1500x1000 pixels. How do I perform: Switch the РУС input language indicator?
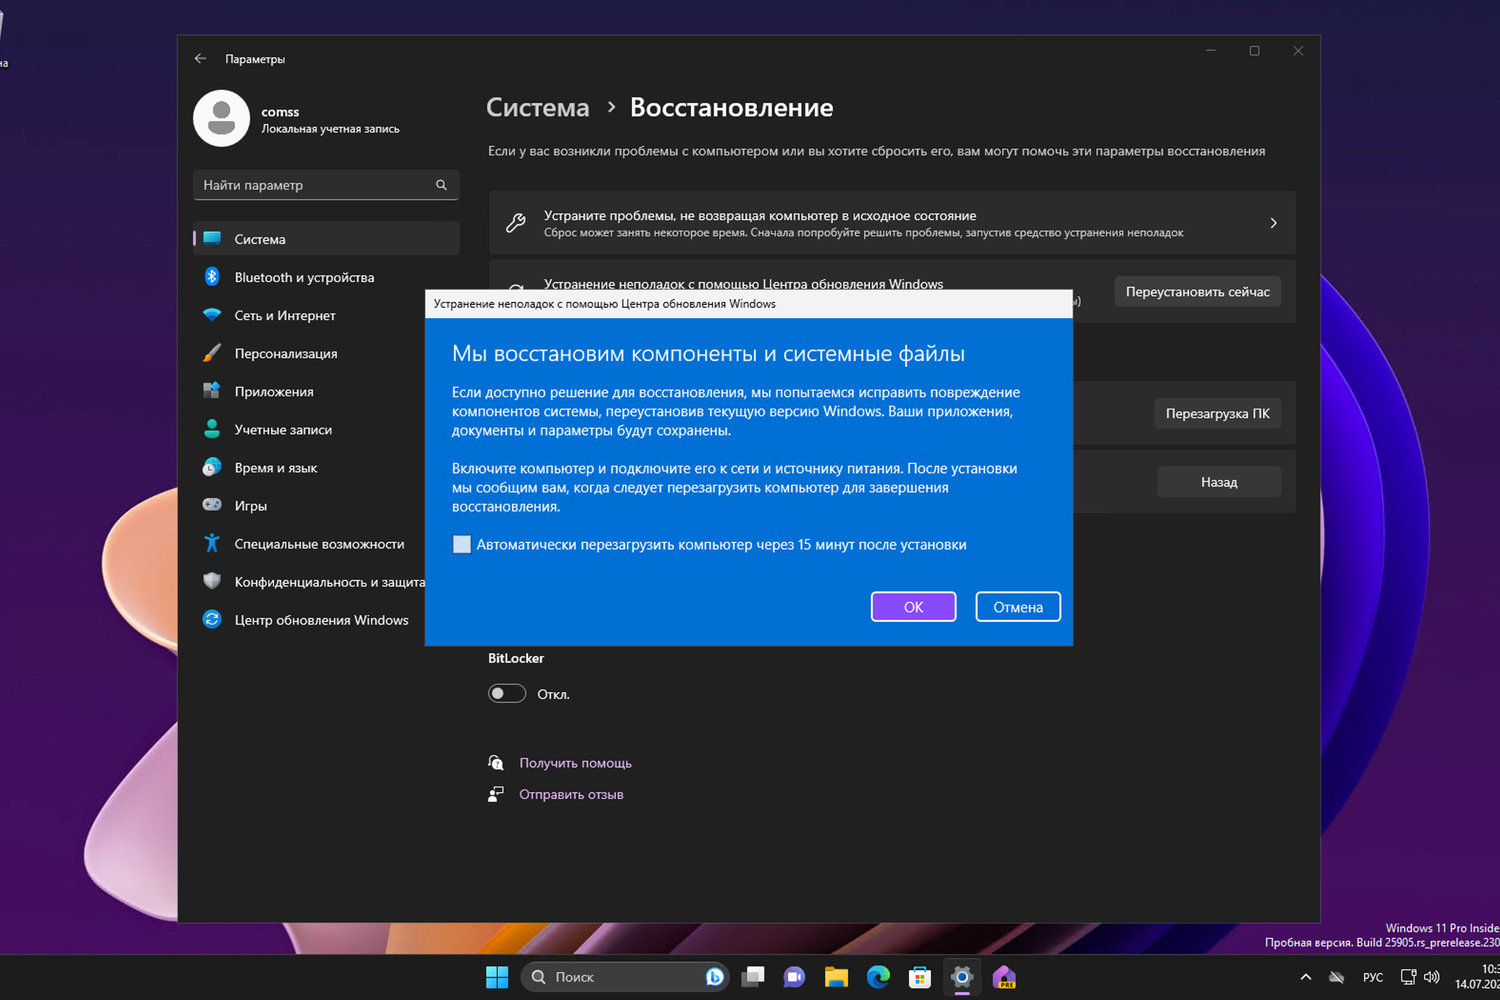point(1373,977)
